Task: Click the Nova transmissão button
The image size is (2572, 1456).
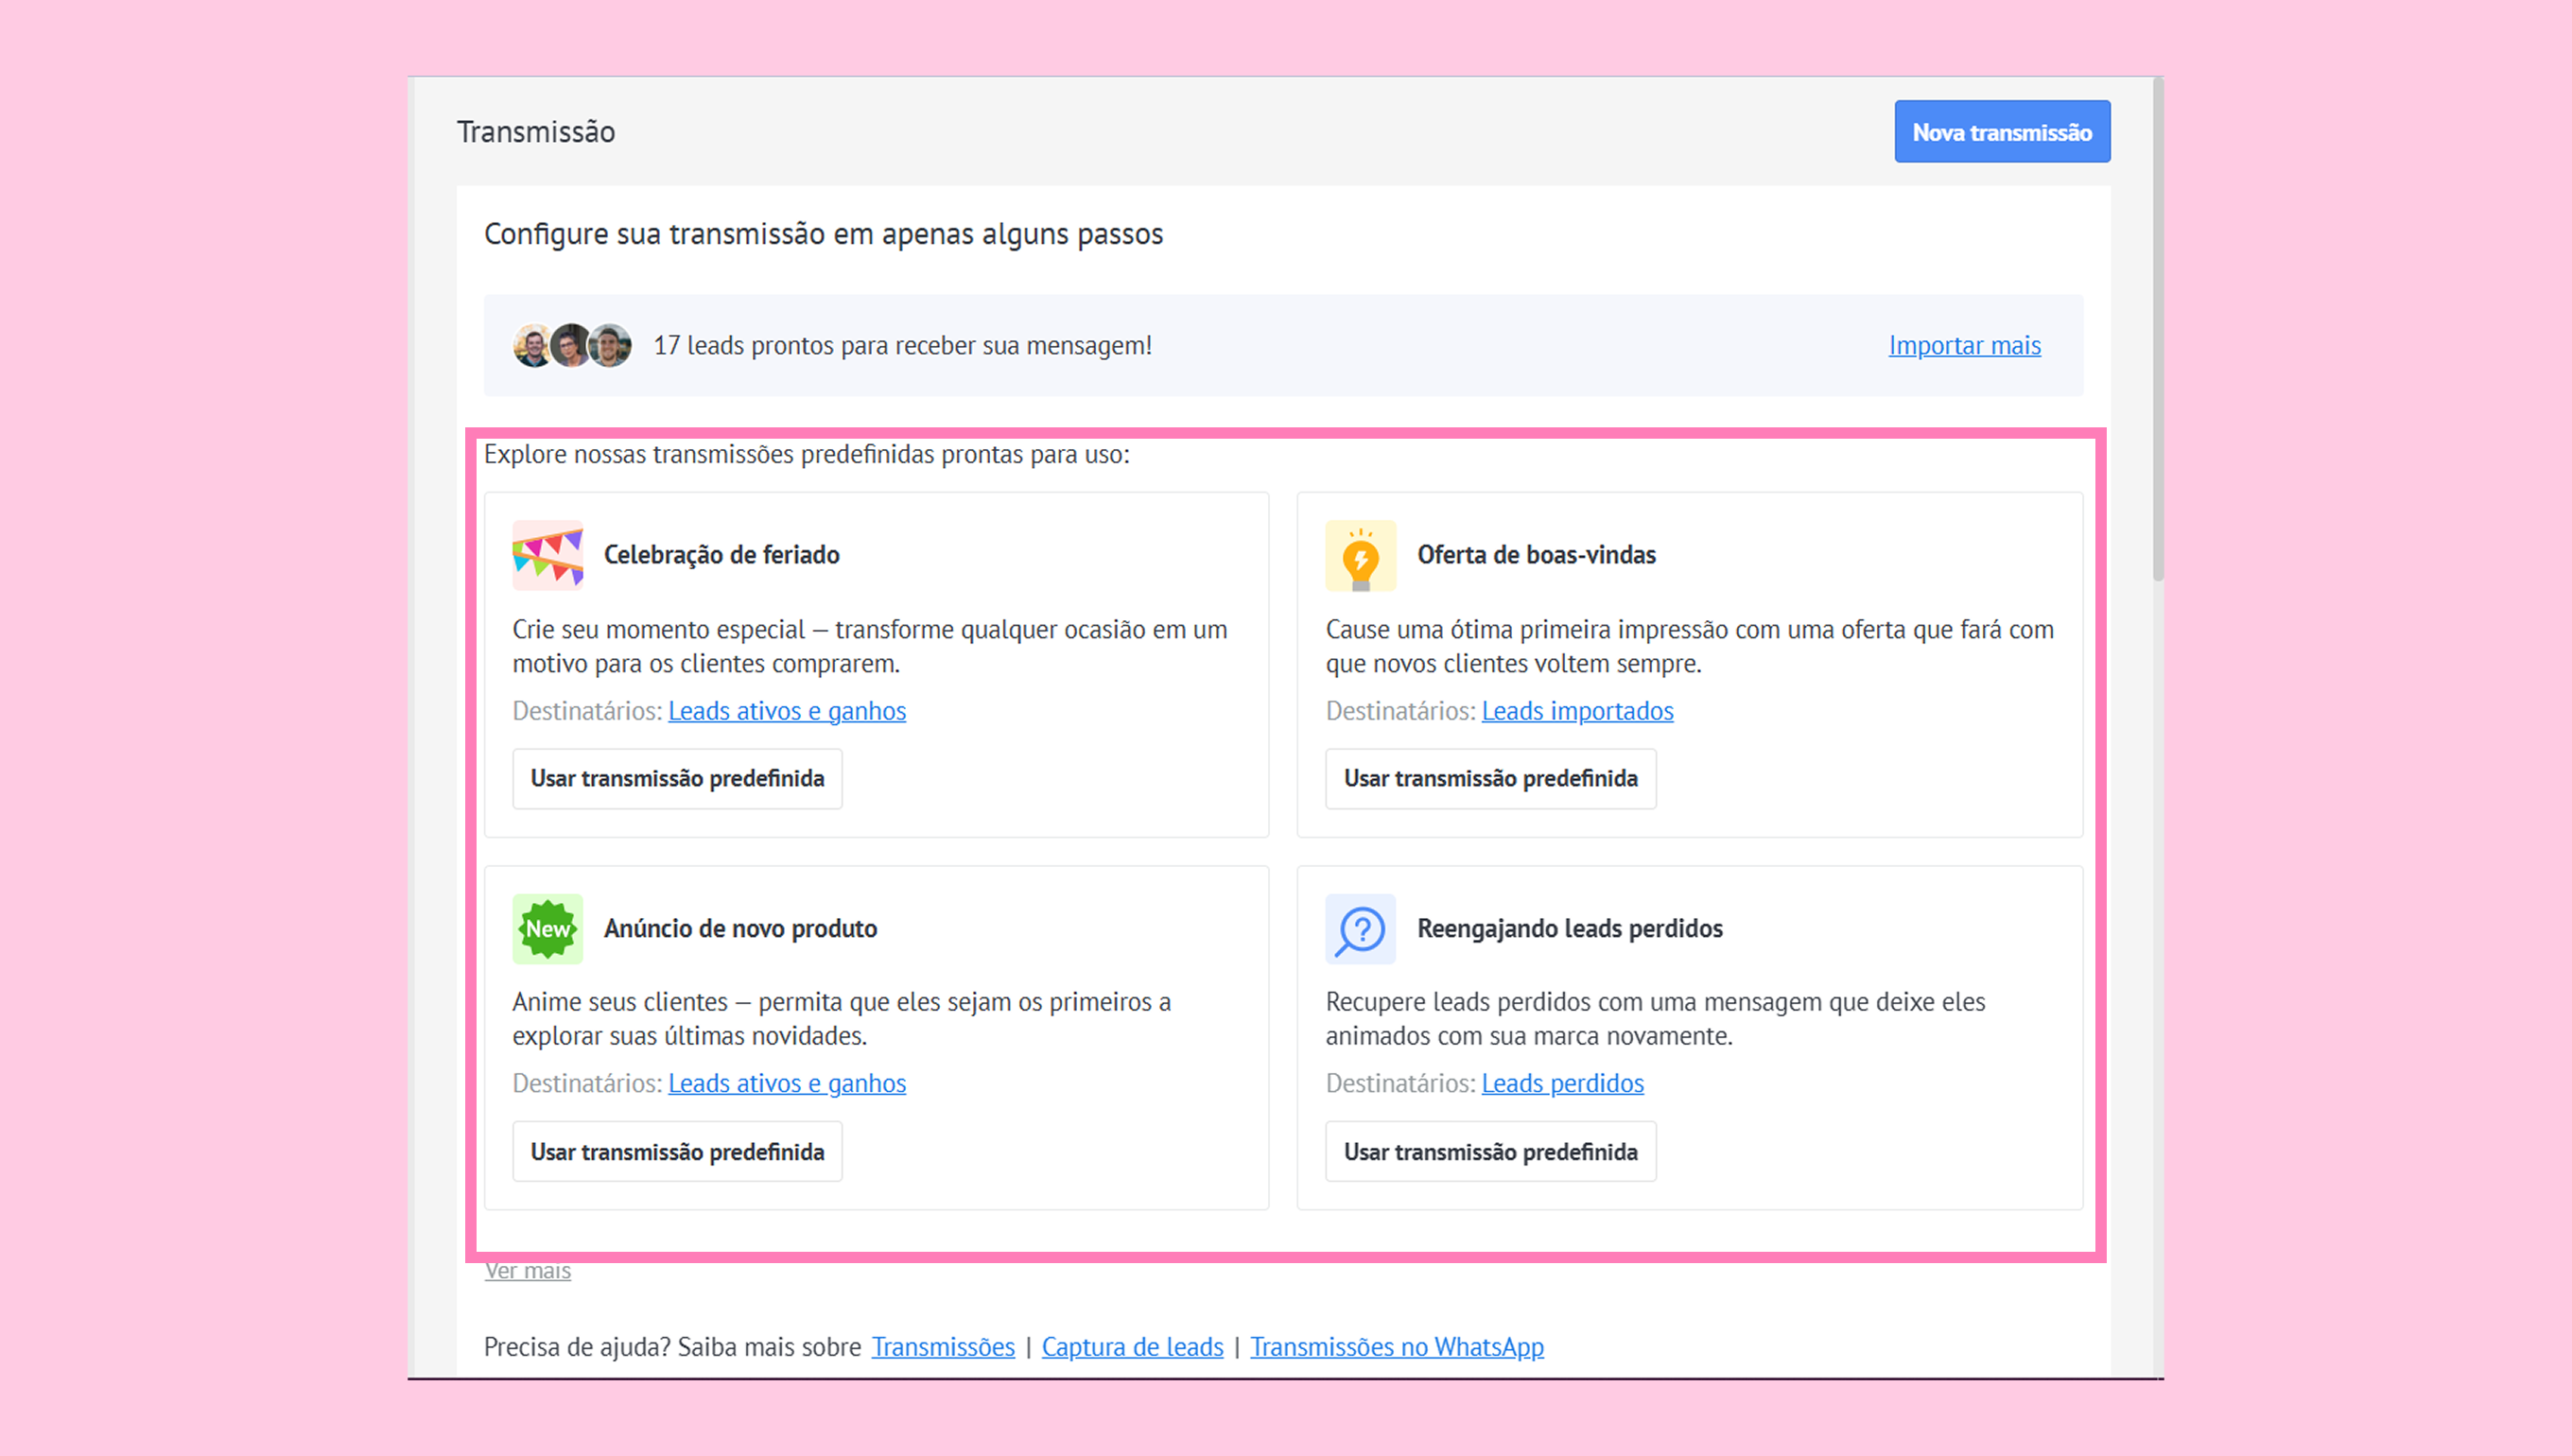Action: pos(2002,132)
